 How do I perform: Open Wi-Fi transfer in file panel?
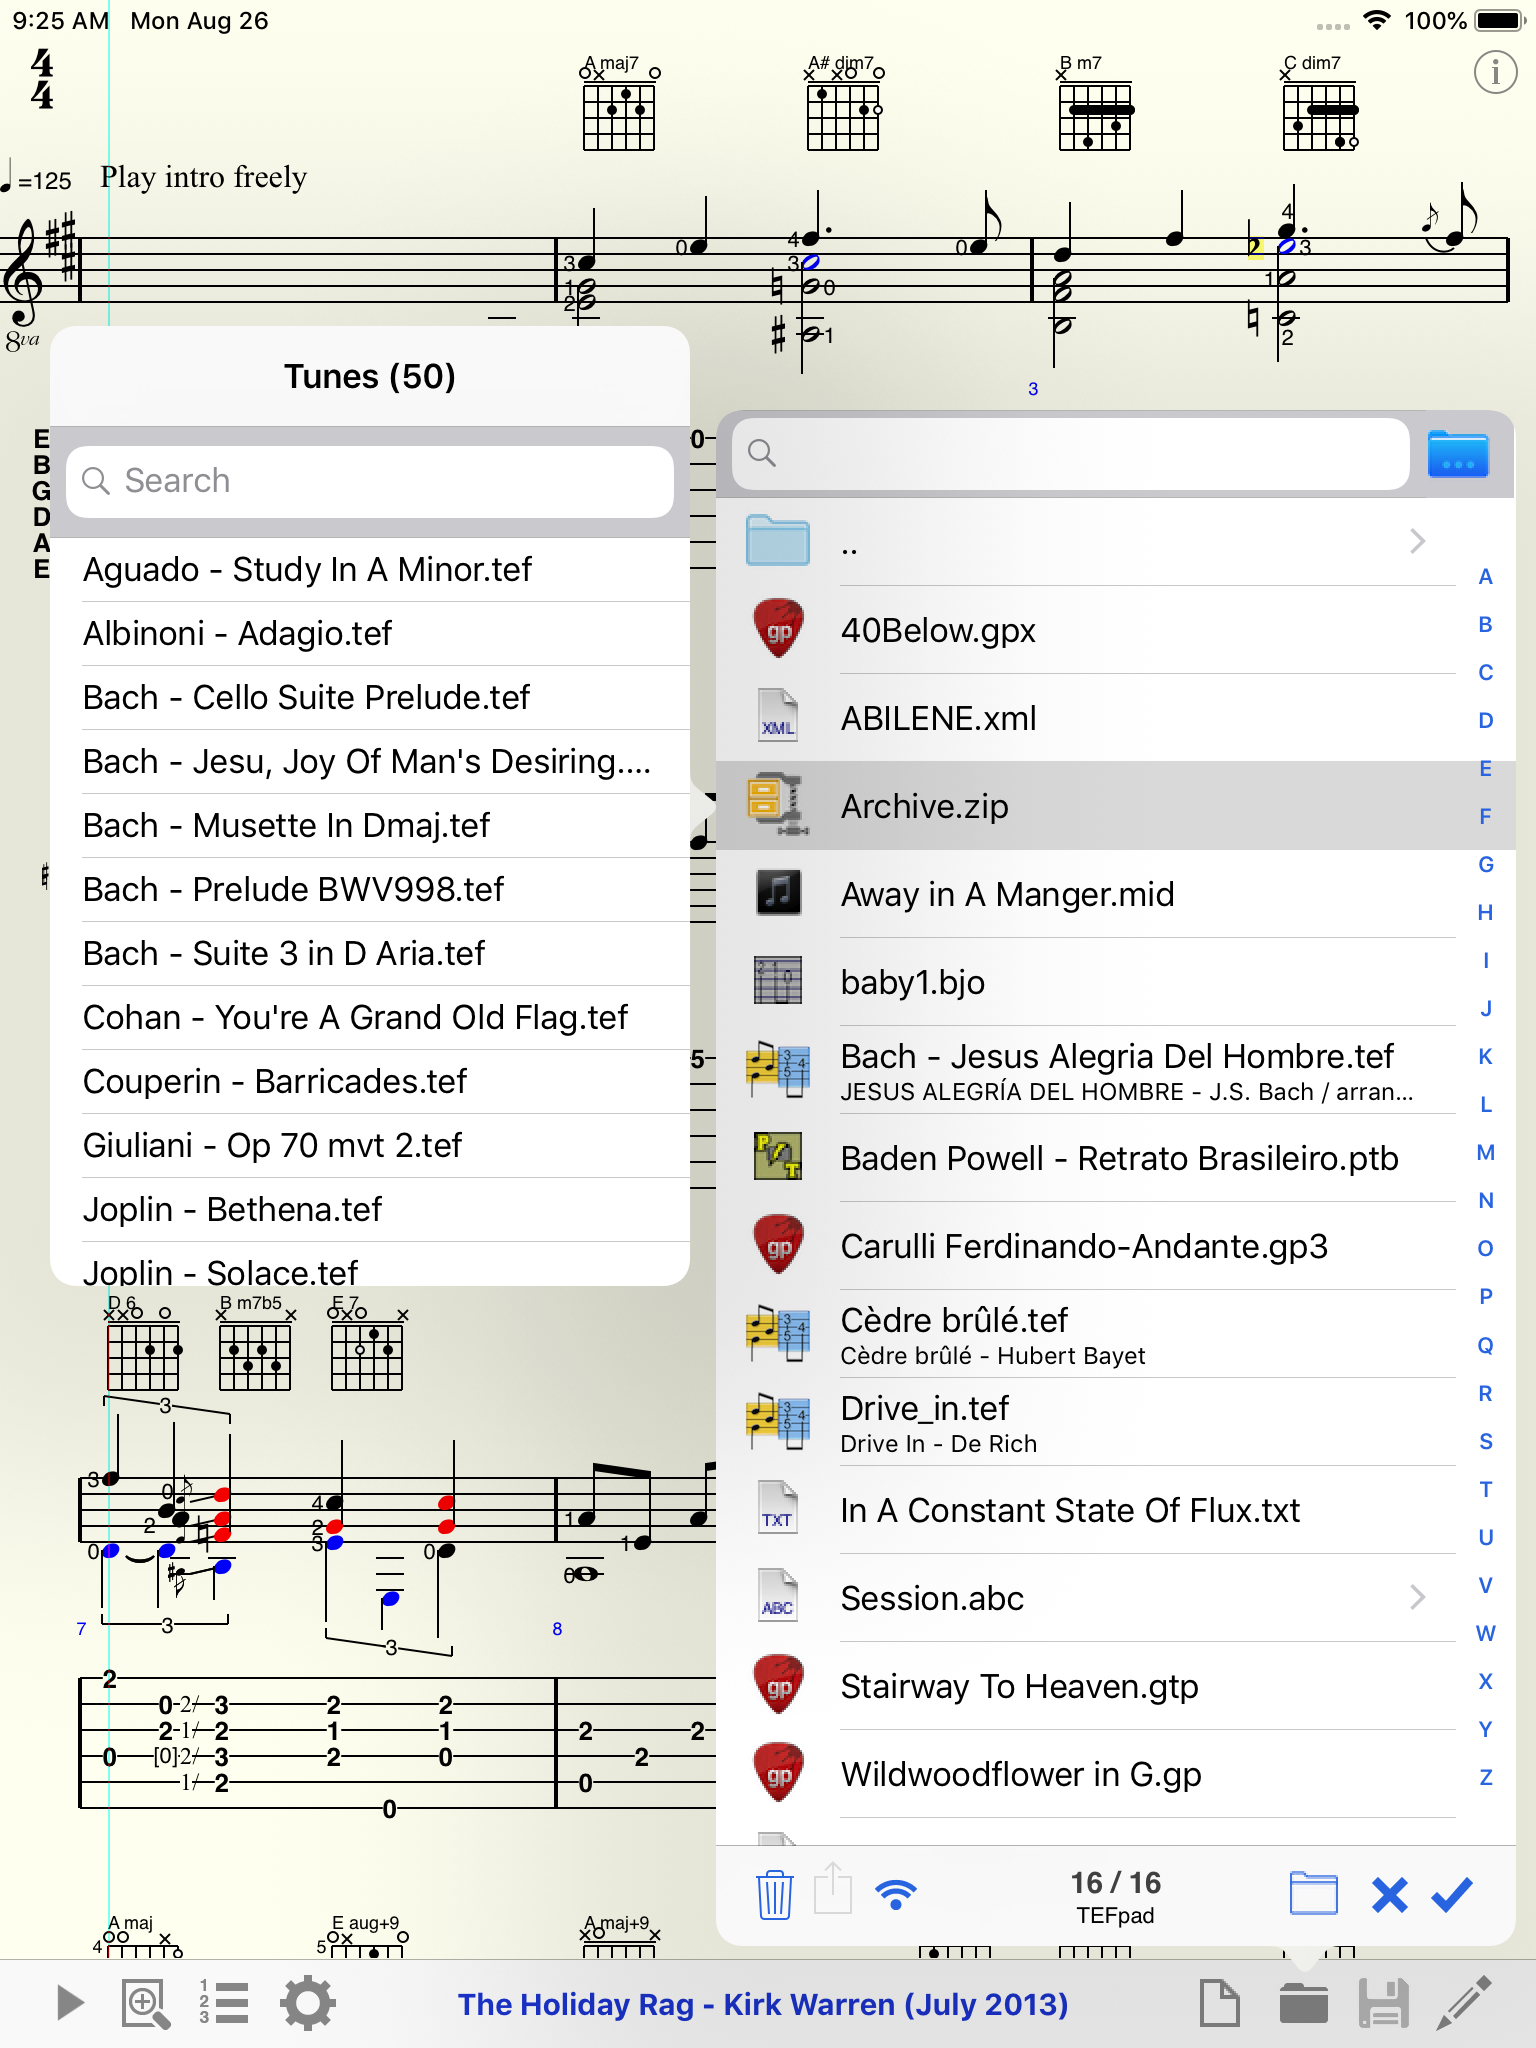click(896, 1893)
